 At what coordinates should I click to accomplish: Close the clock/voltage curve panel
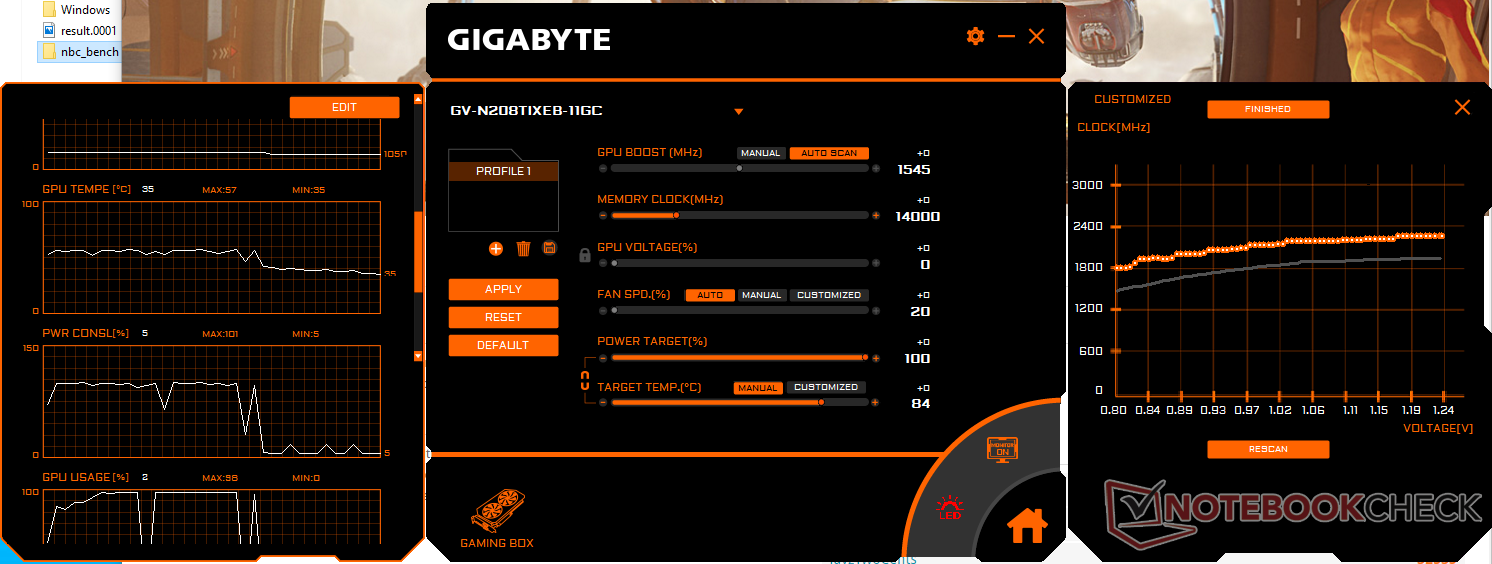tap(1462, 107)
